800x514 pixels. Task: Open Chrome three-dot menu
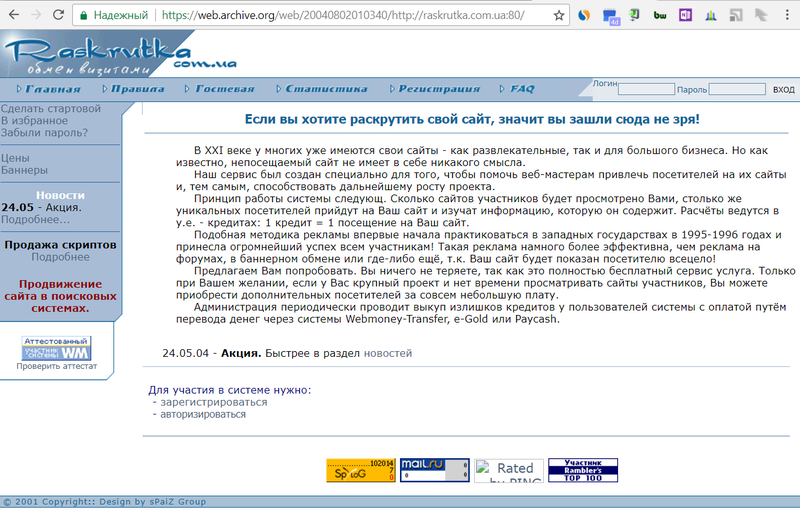787,15
